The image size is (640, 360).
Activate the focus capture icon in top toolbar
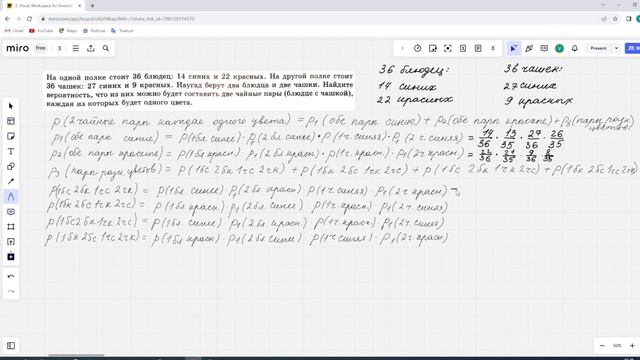(448, 48)
